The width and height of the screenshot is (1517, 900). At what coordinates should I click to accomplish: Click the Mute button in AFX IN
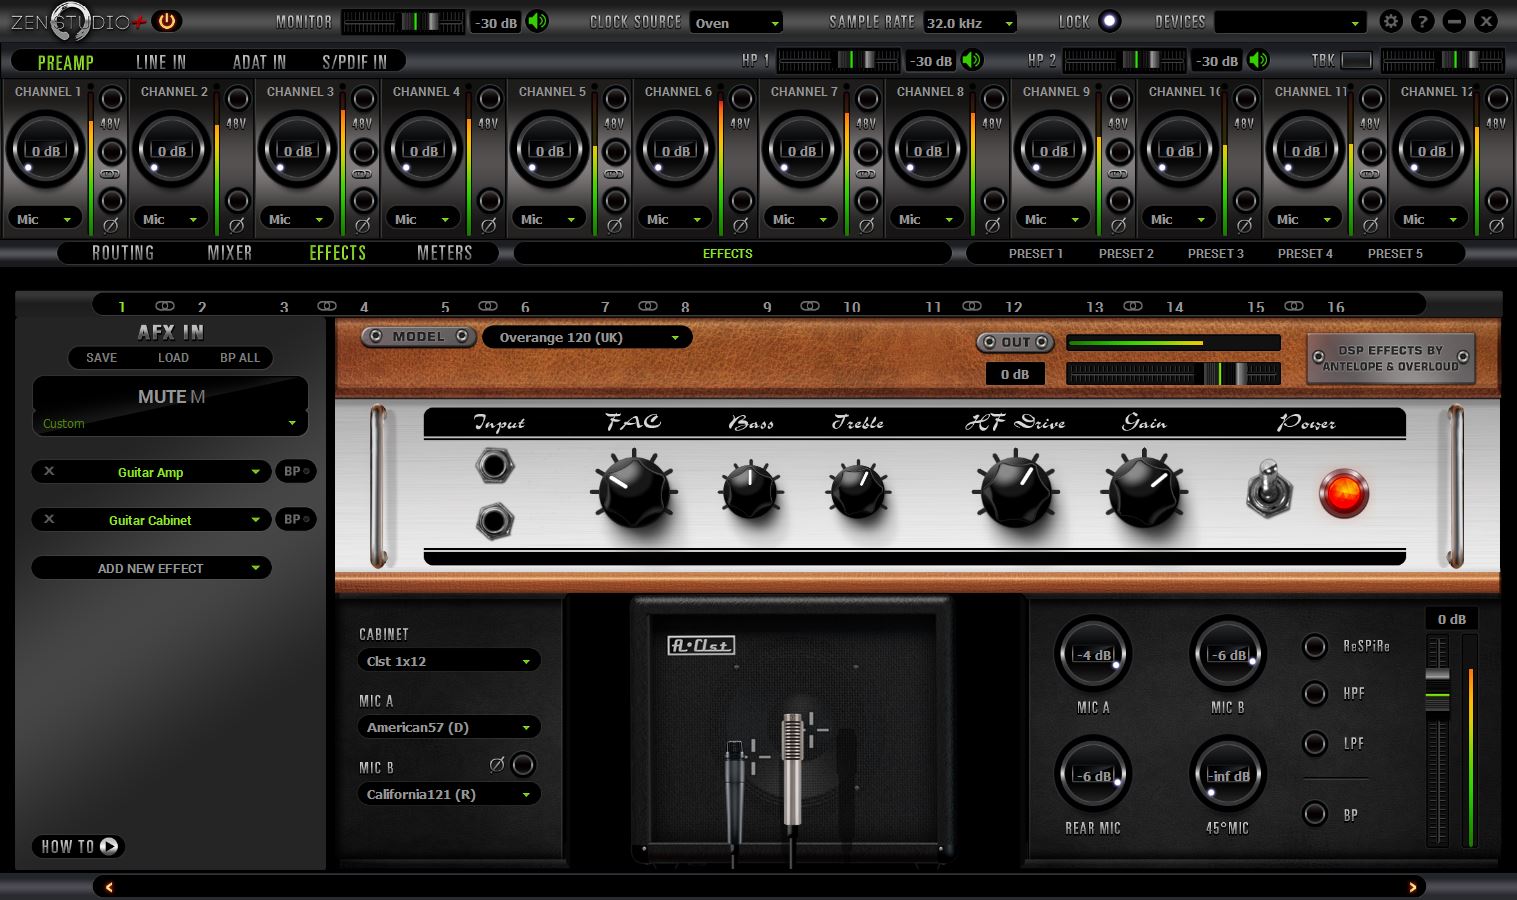(x=170, y=396)
